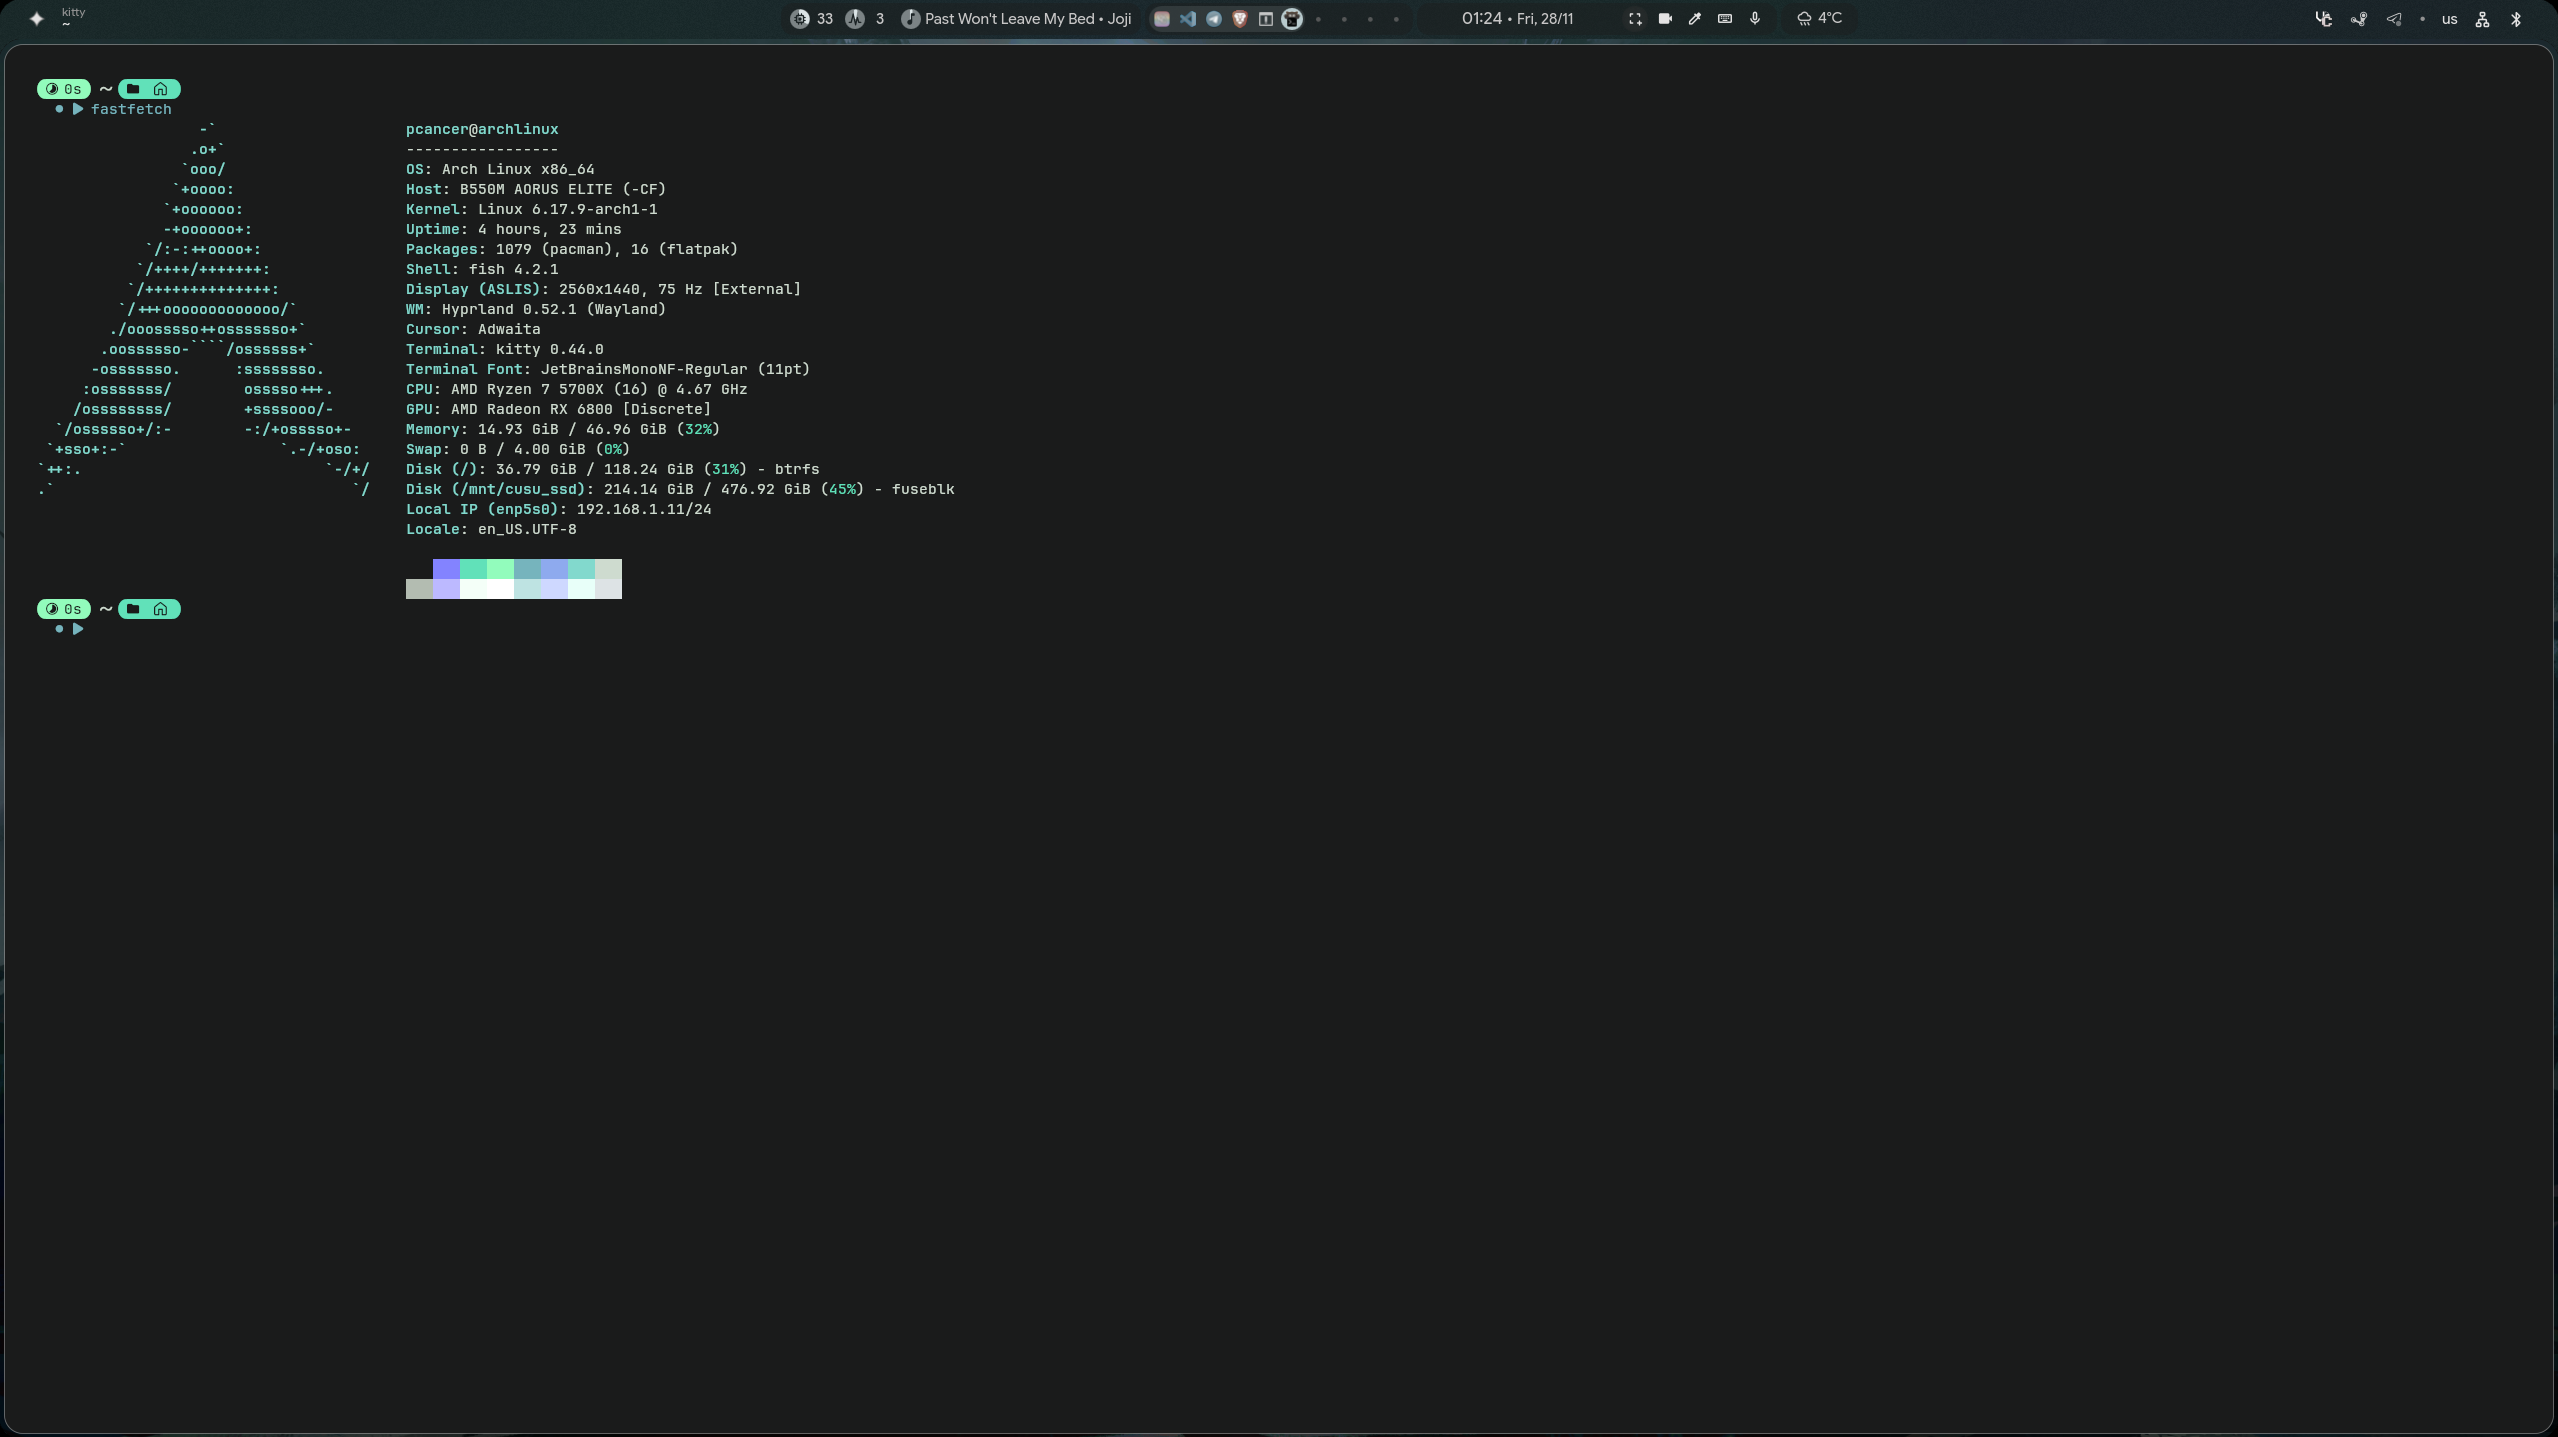The width and height of the screenshot is (2558, 1437).
Task: Open the launcher star icon
Action: point(37,18)
